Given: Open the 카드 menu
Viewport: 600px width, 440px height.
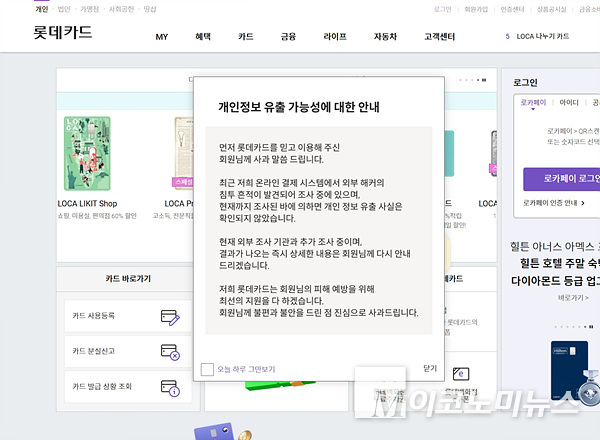Looking at the screenshot, I should click(246, 36).
